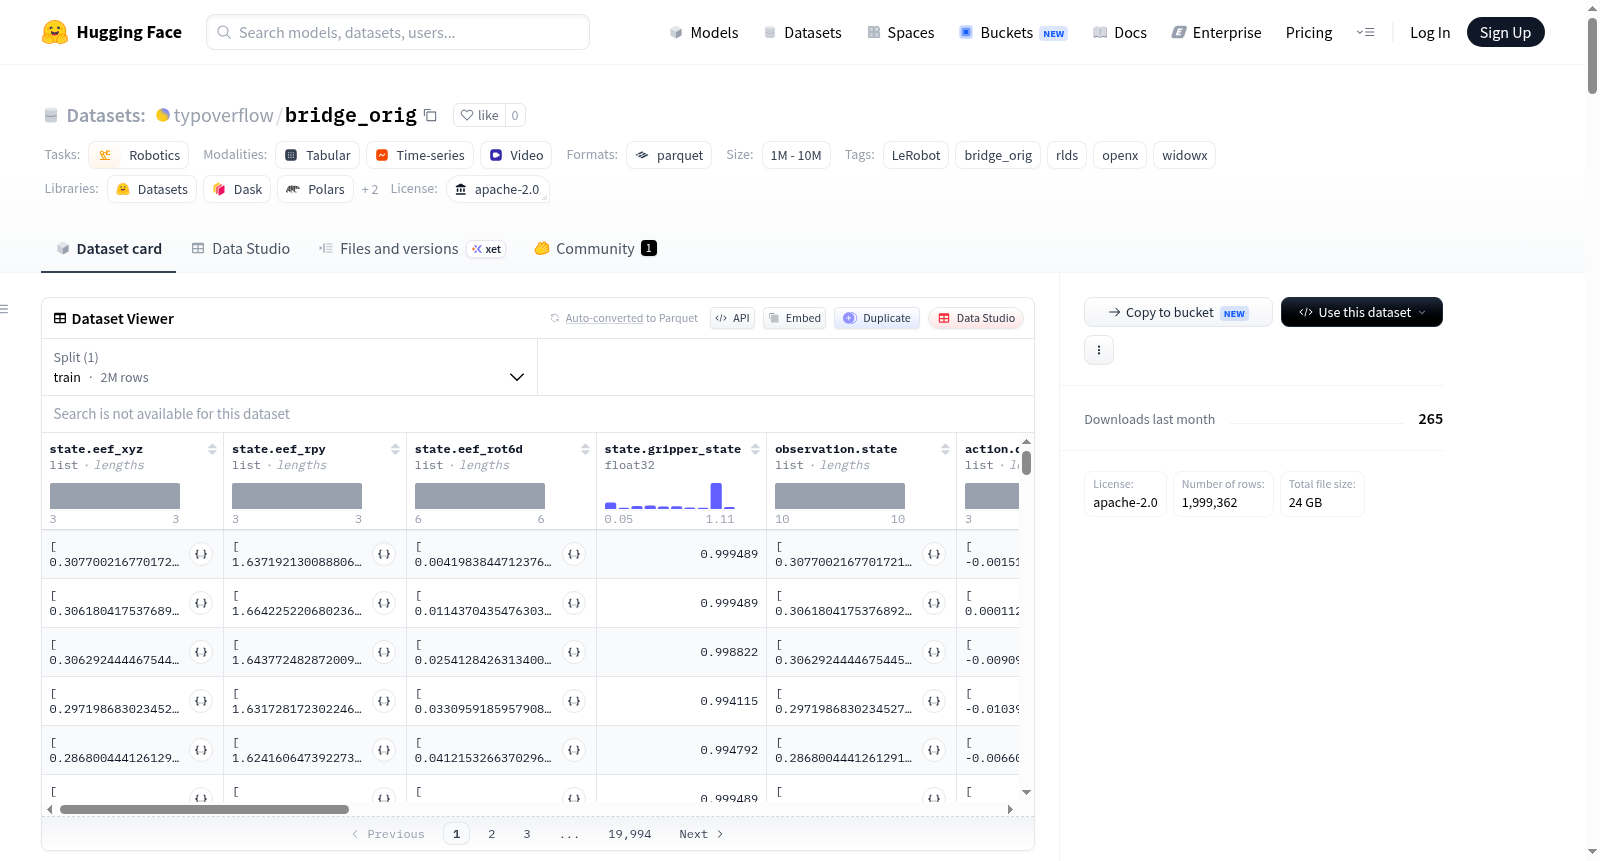Open the Data Studio tab
1600x861 pixels.
pyautogui.click(x=240, y=249)
